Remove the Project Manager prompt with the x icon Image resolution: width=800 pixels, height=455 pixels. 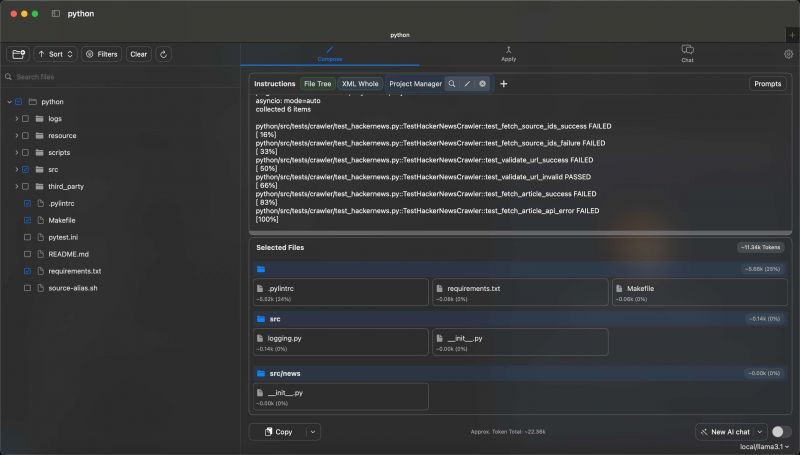(x=482, y=84)
